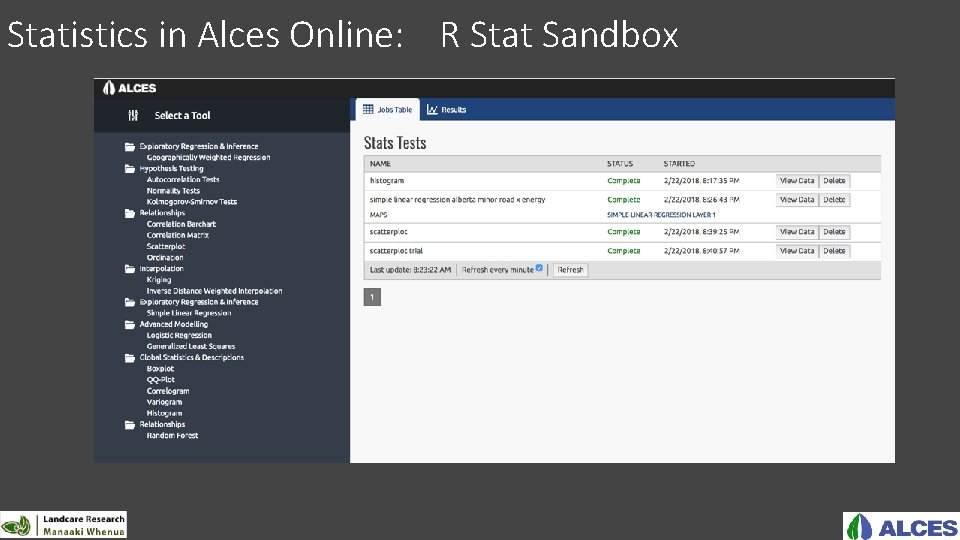Select Normality Tests tool

(173, 191)
